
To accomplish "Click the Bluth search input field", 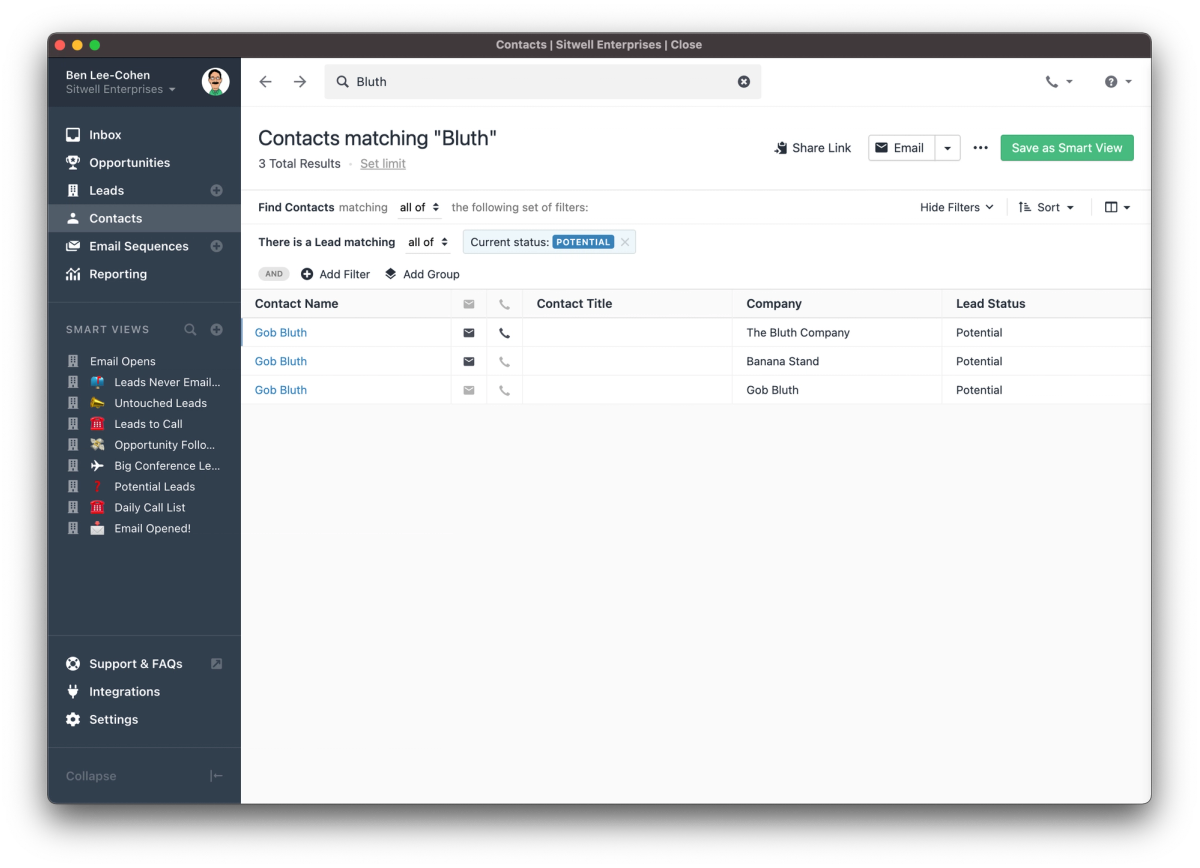I will pyautogui.click(x=543, y=82).
